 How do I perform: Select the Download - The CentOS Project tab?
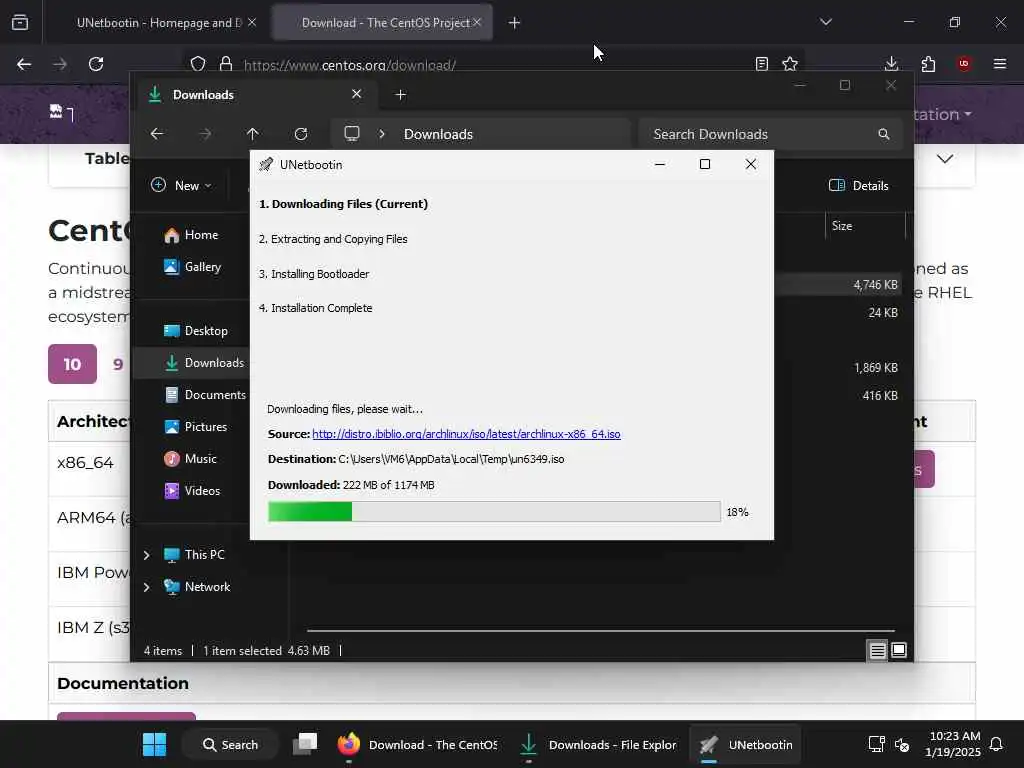pos(385,23)
